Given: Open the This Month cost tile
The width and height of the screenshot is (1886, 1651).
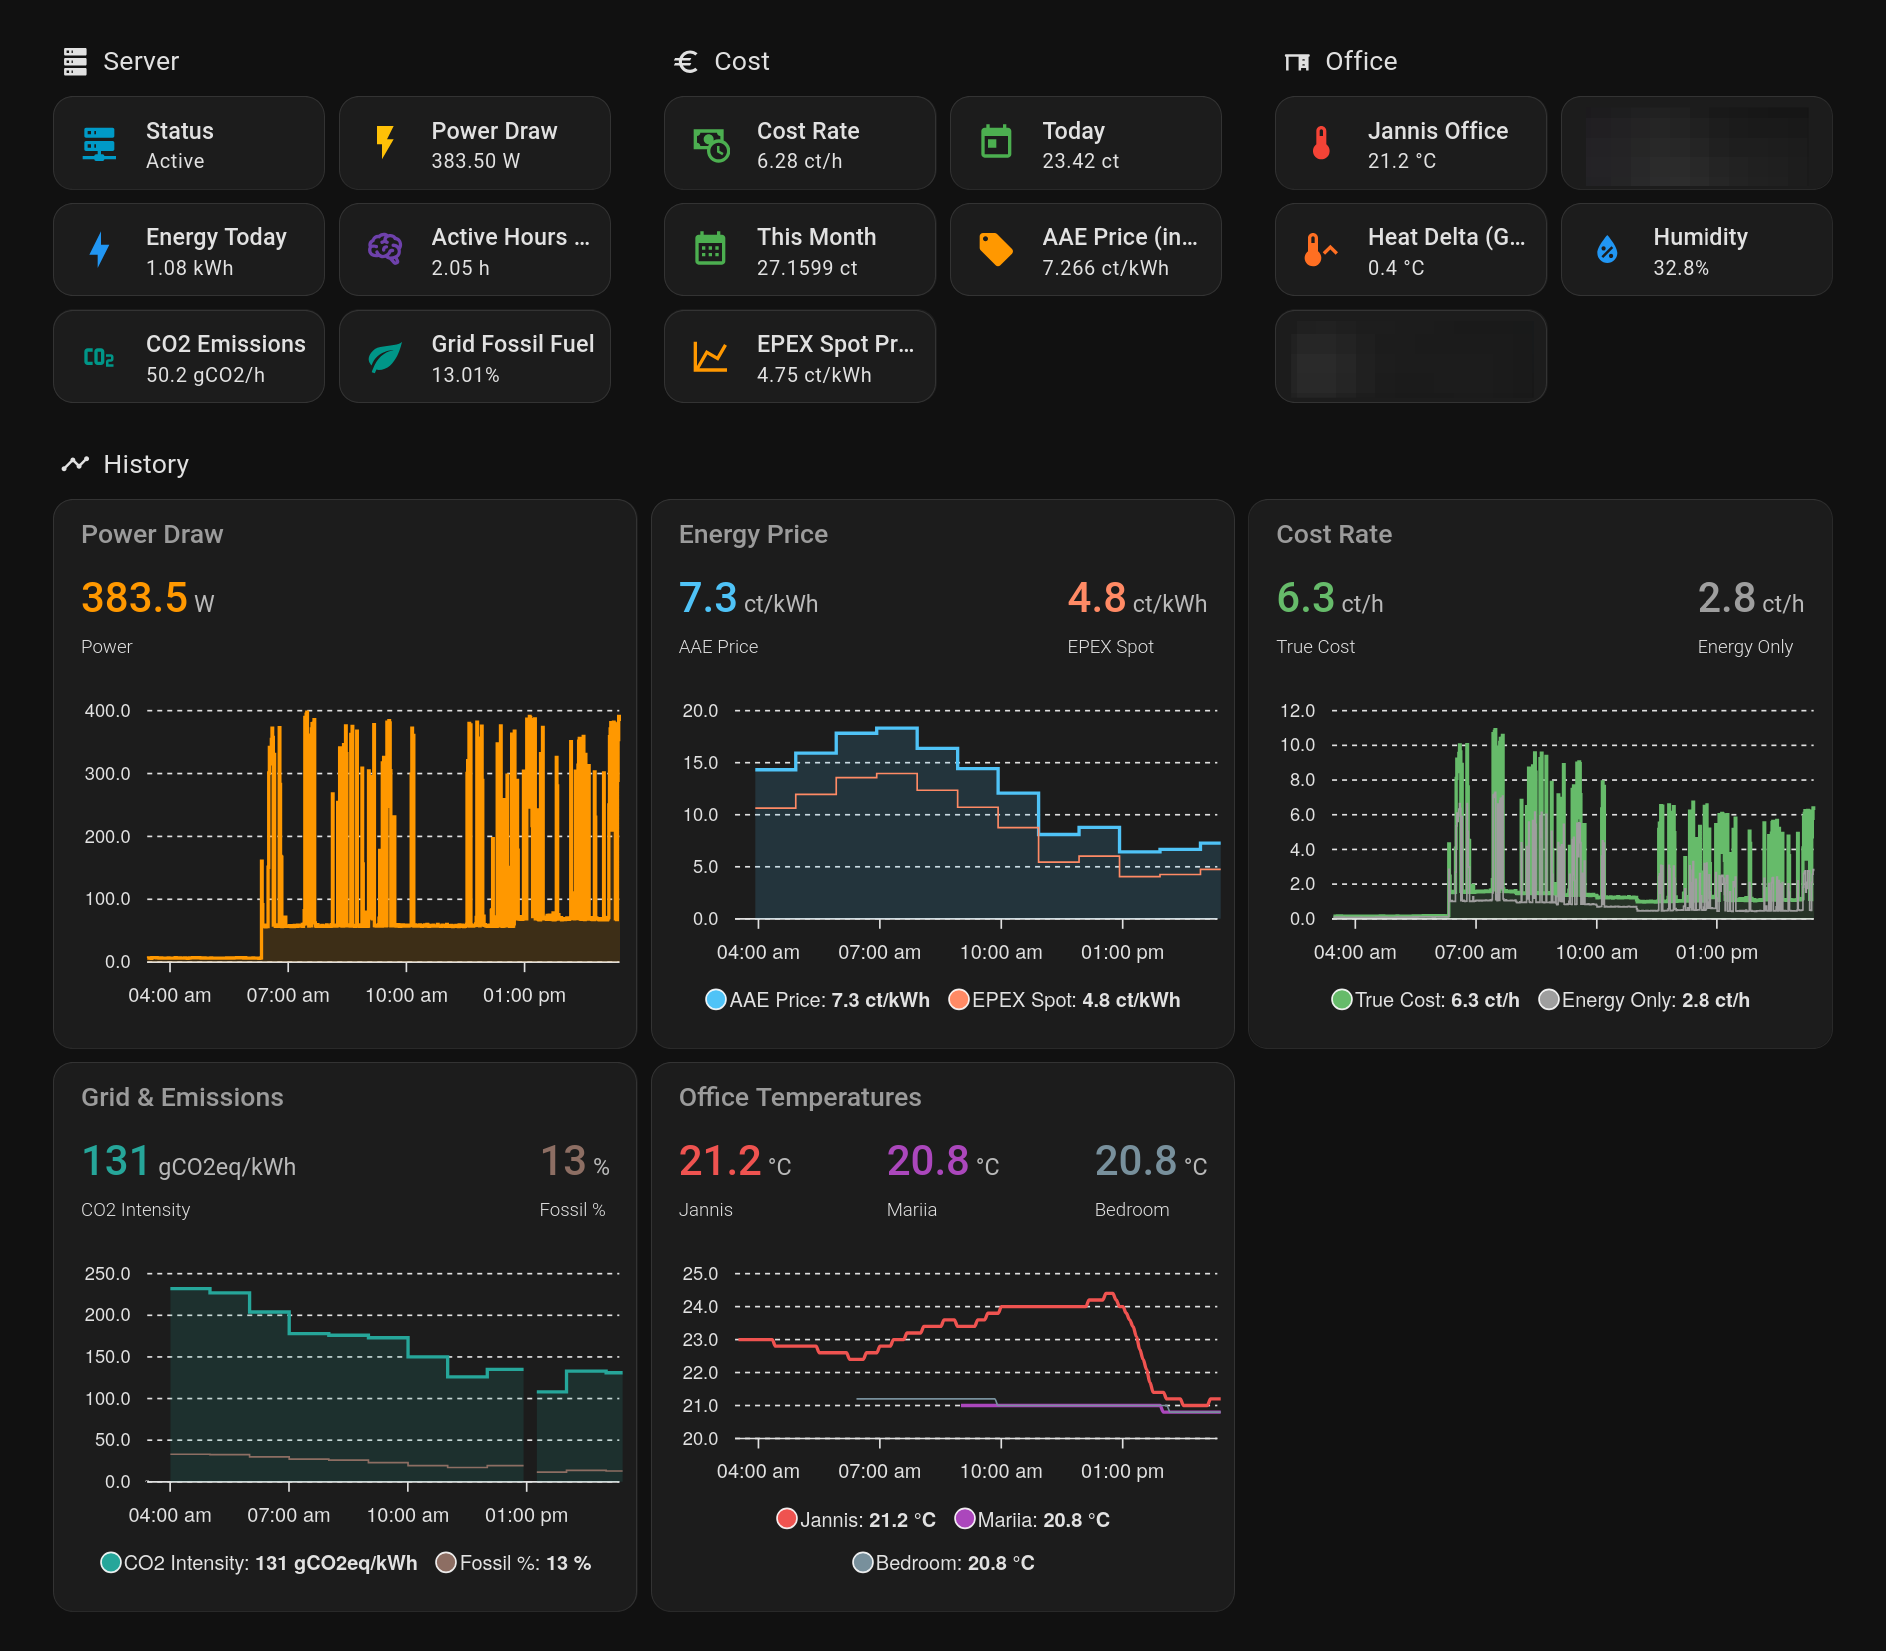Looking at the screenshot, I should pos(800,250).
